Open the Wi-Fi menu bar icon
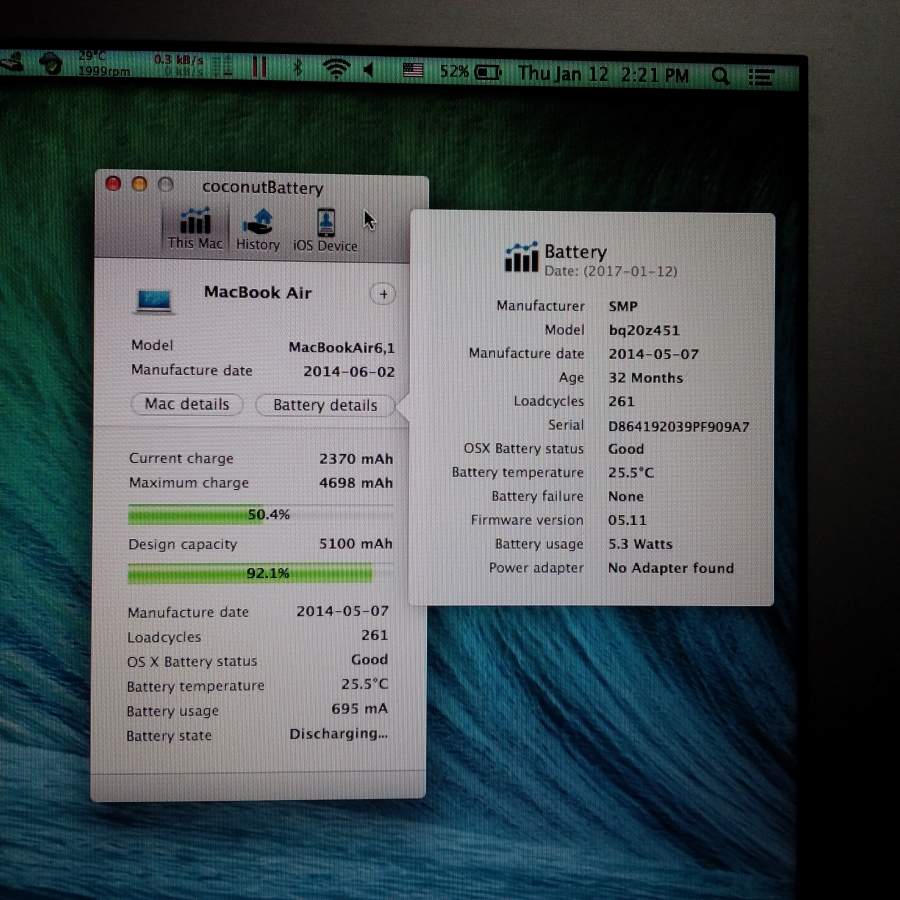Image resolution: width=900 pixels, height=900 pixels. (x=336, y=69)
